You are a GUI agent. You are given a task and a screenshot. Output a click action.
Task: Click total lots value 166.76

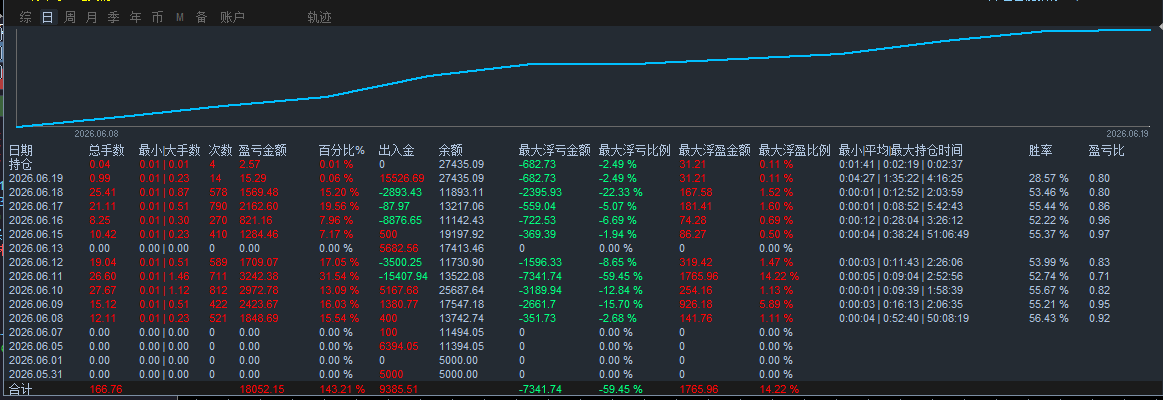click(106, 389)
